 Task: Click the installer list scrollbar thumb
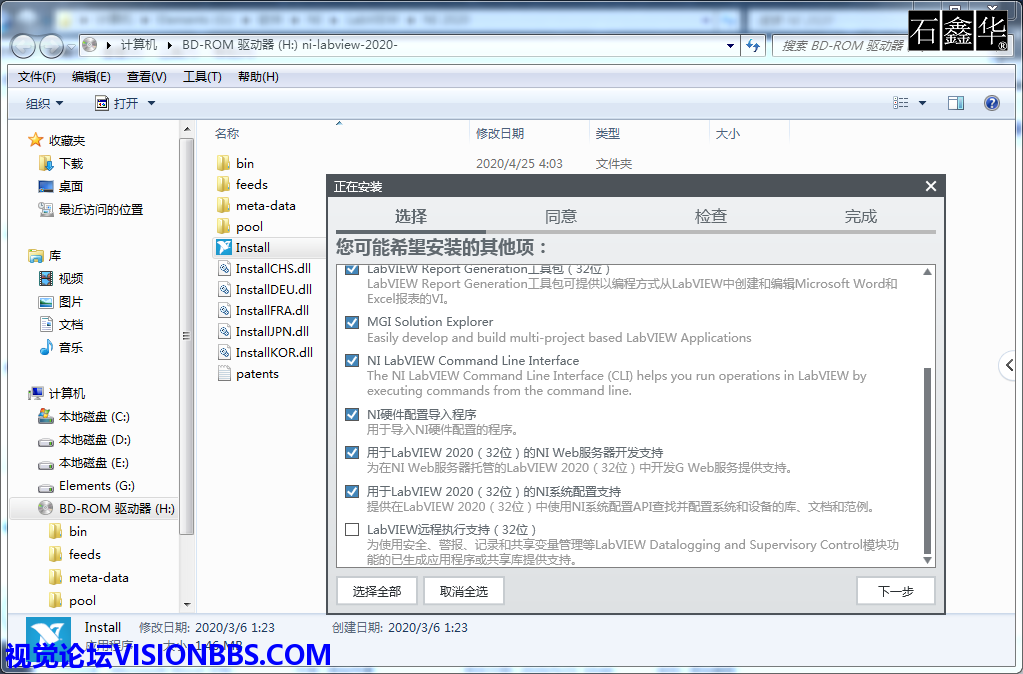(927, 460)
